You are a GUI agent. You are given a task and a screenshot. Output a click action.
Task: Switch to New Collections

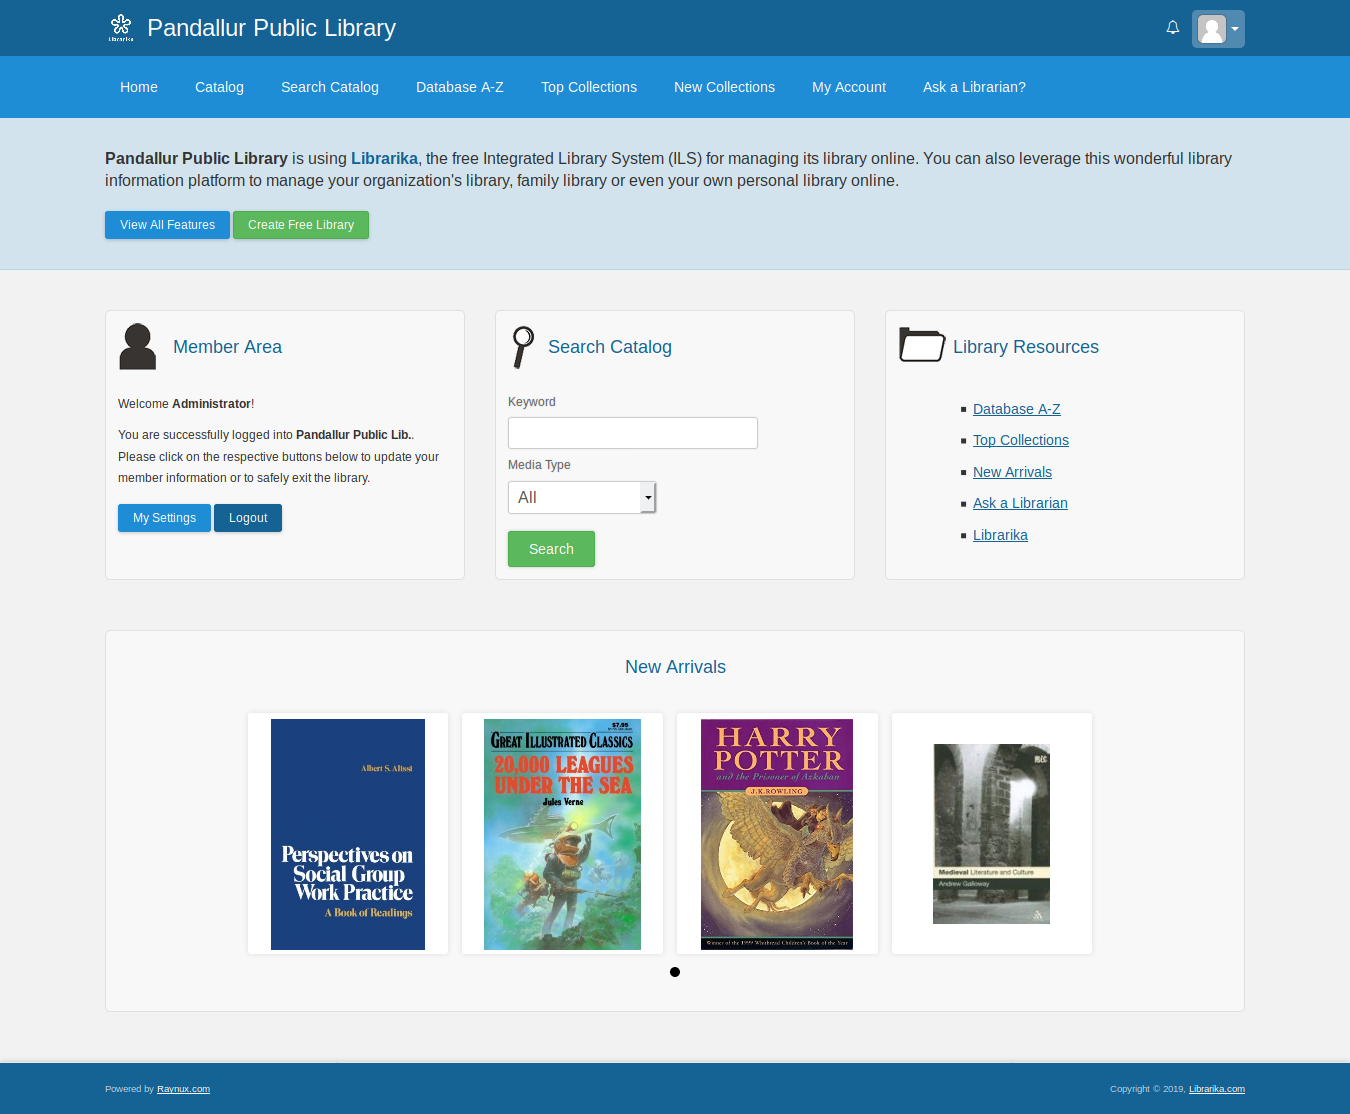(724, 87)
